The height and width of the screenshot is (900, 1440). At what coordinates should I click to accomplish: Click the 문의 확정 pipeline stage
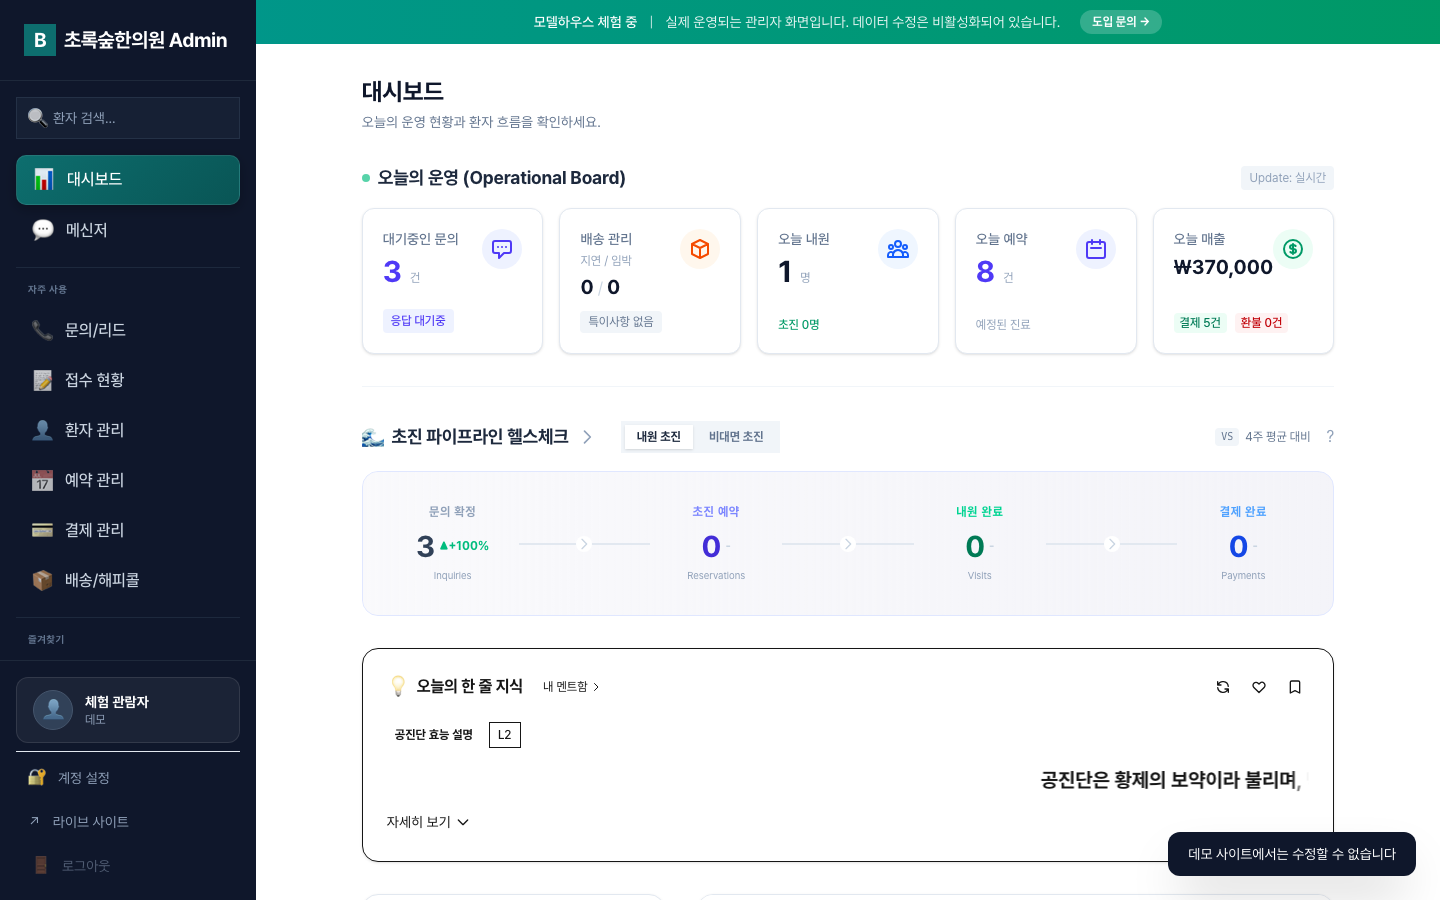point(452,544)
